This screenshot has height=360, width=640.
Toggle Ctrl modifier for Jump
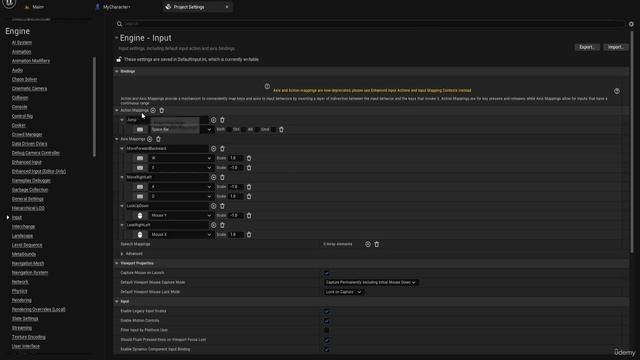coord(244,129)
